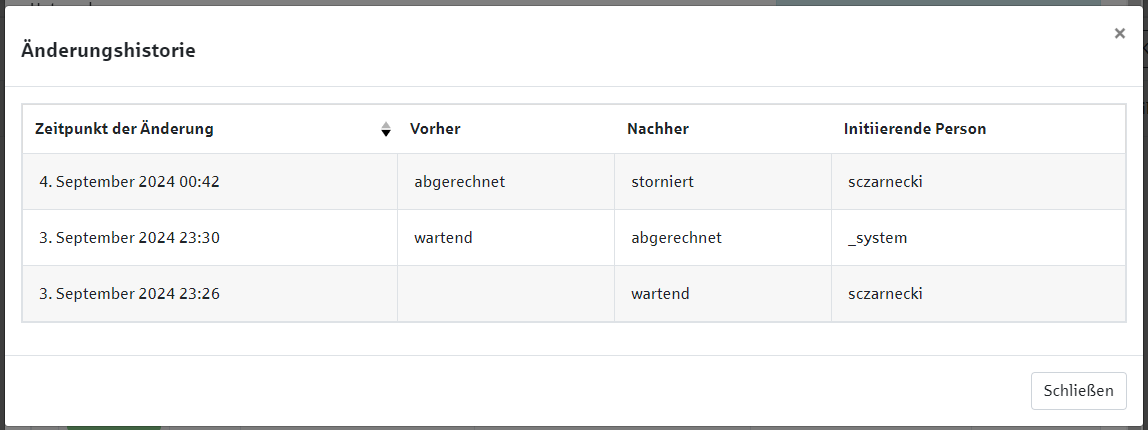Click the empty Vorher cell in the 23:26 row
This screenshot has width=1148, height=430.
tap(506, 294)
